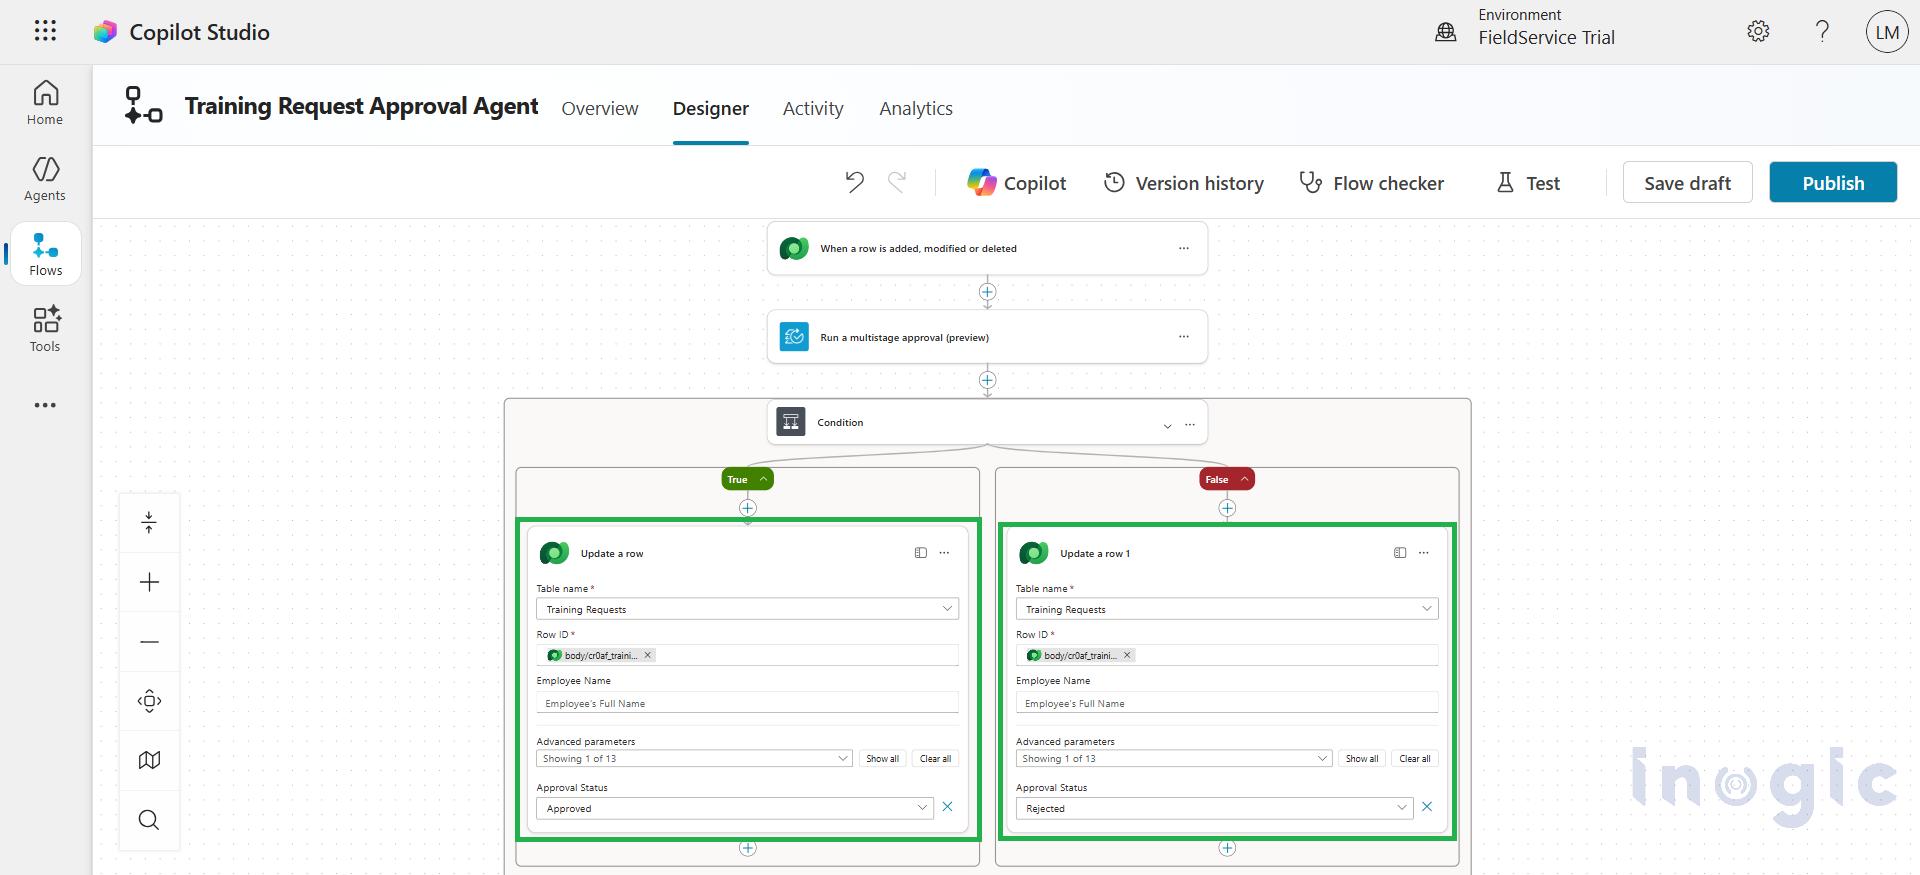
Task: Go to Home in sidebar
Action: point(45,103)
